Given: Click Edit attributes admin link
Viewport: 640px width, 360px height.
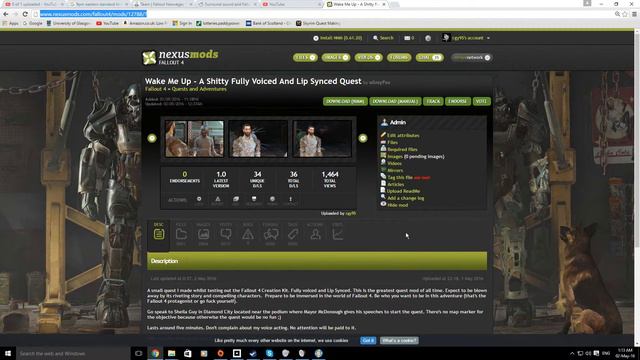Looking at the screenshot, I should coord(403,136).
